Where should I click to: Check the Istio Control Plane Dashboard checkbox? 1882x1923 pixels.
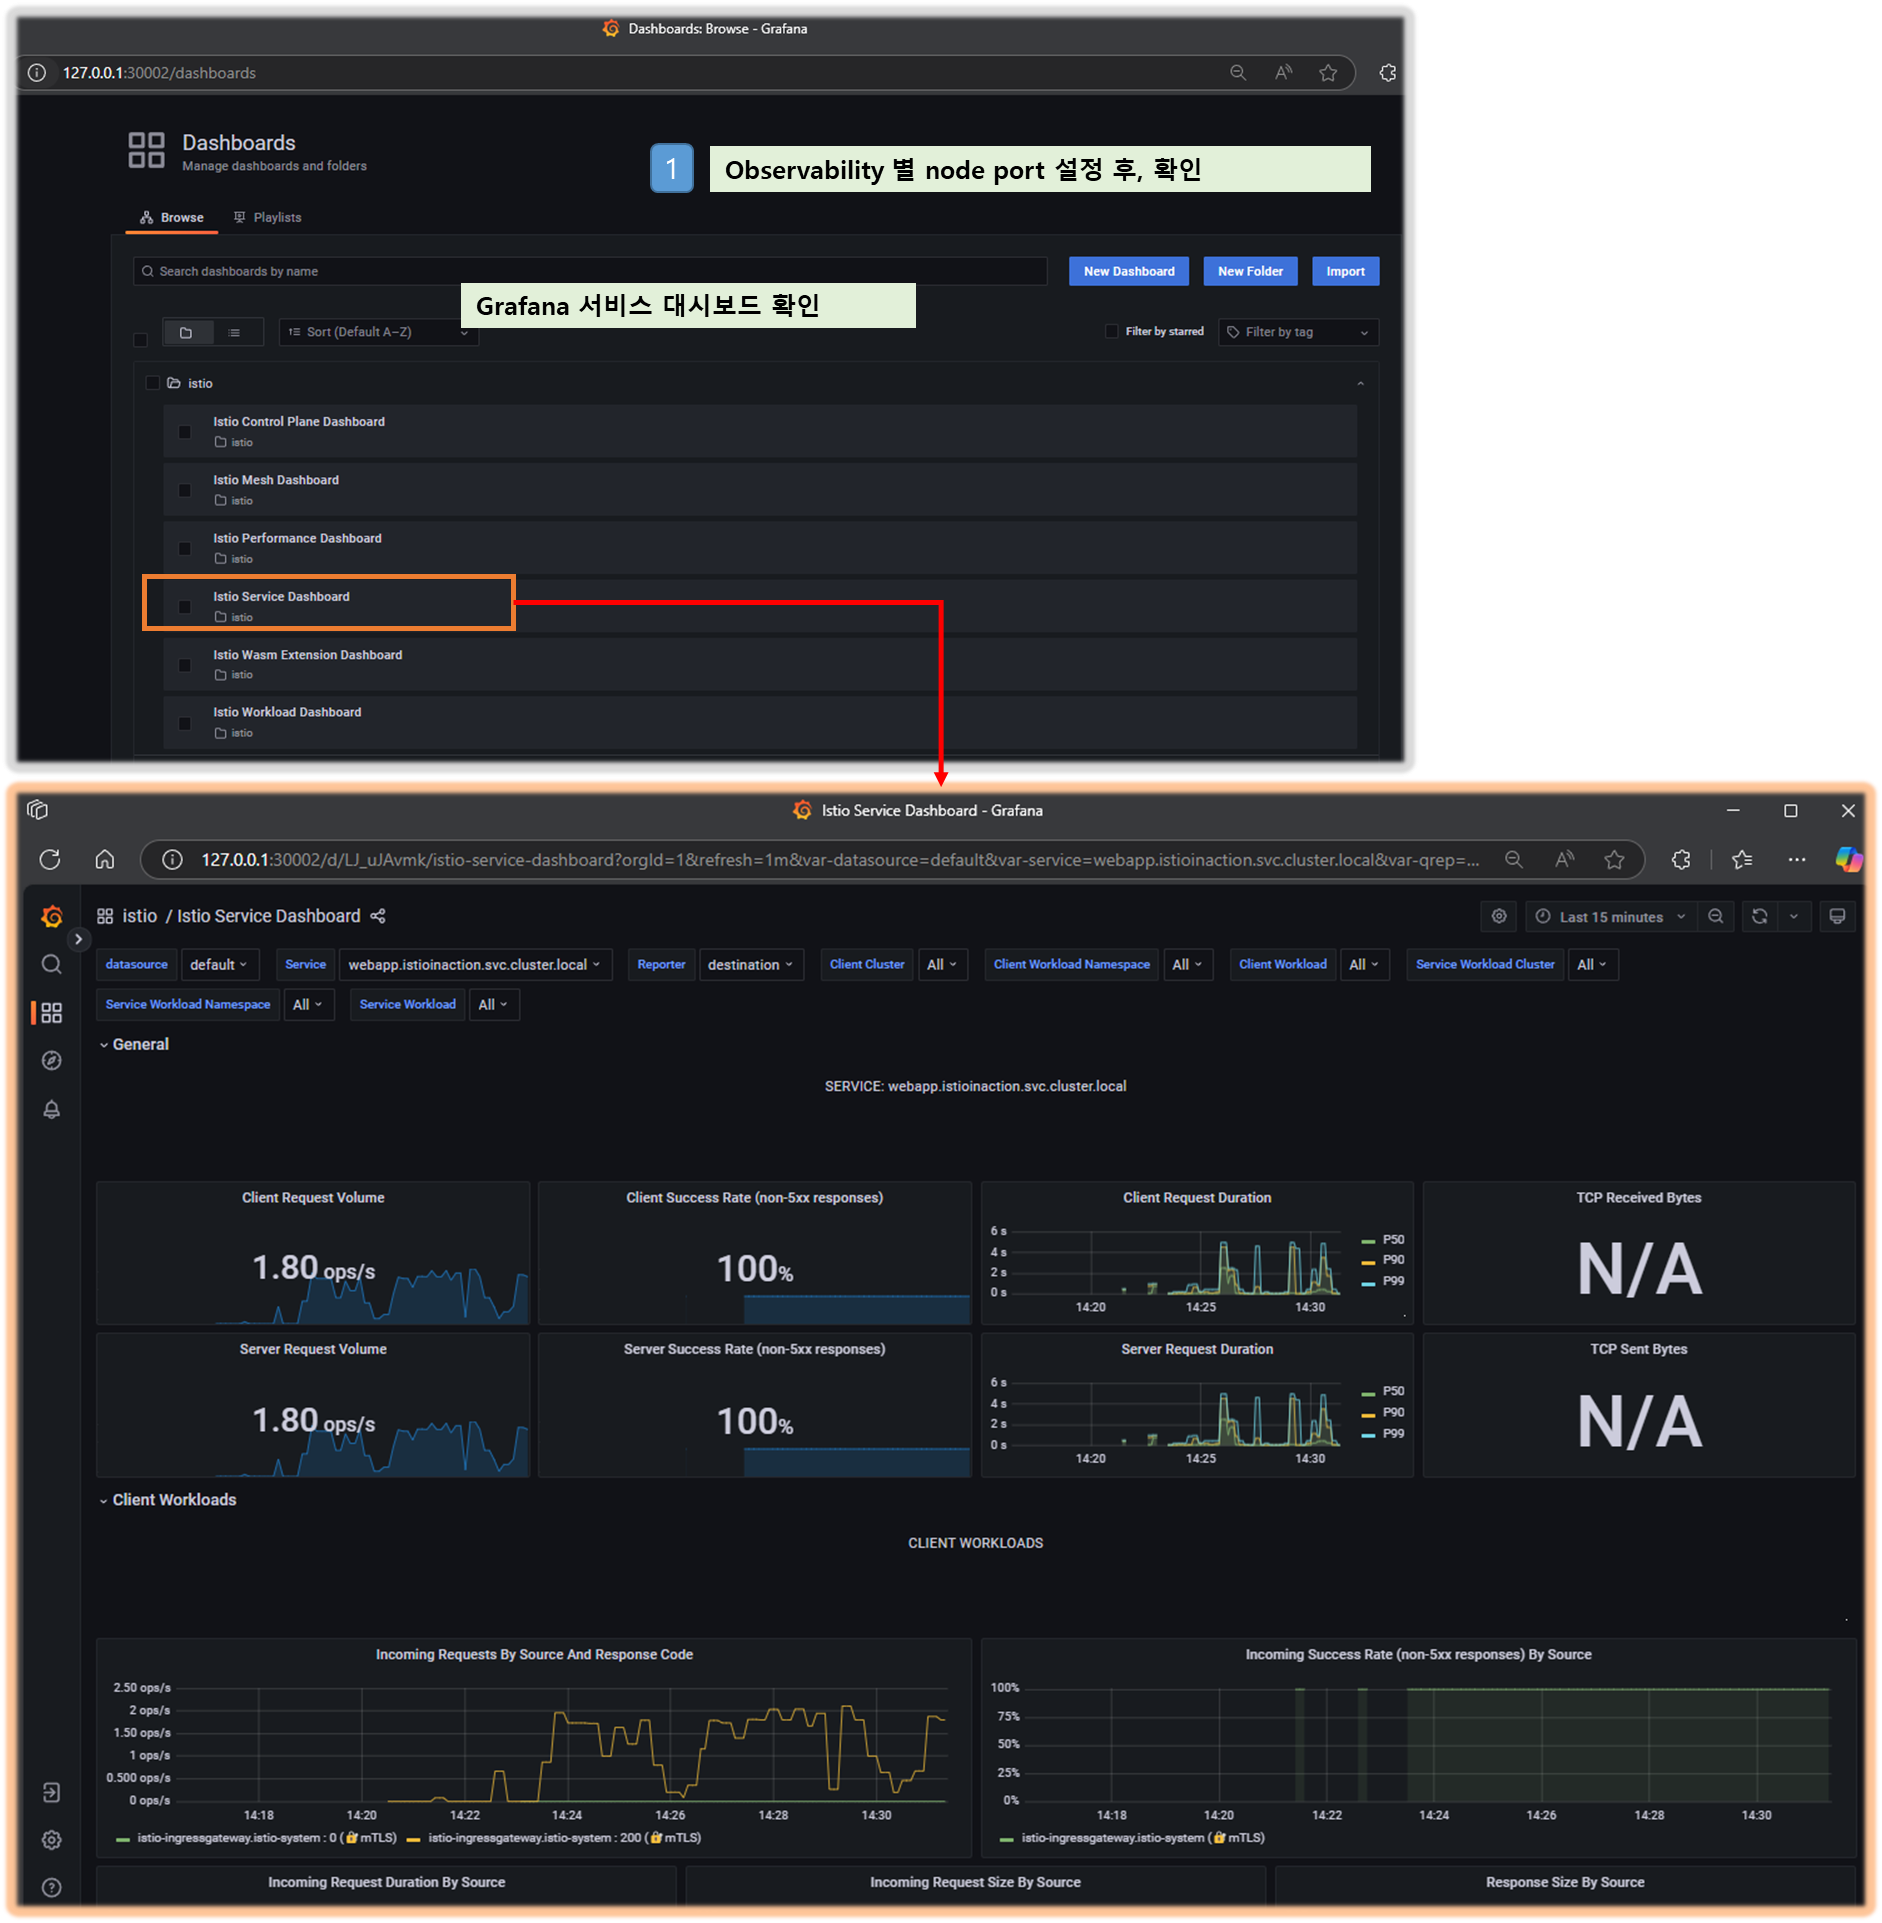[185, 432]
